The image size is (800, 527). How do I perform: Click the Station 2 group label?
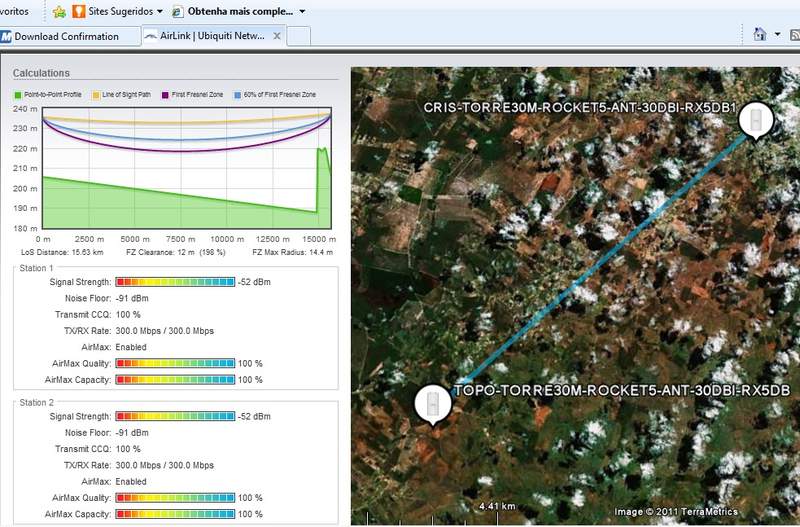[x=36, y=403]
